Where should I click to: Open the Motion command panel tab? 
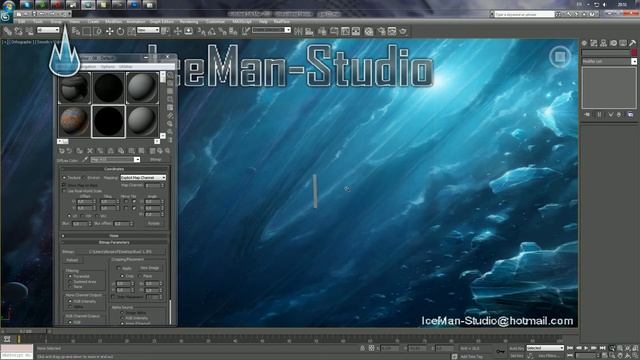tap(613, 43)
